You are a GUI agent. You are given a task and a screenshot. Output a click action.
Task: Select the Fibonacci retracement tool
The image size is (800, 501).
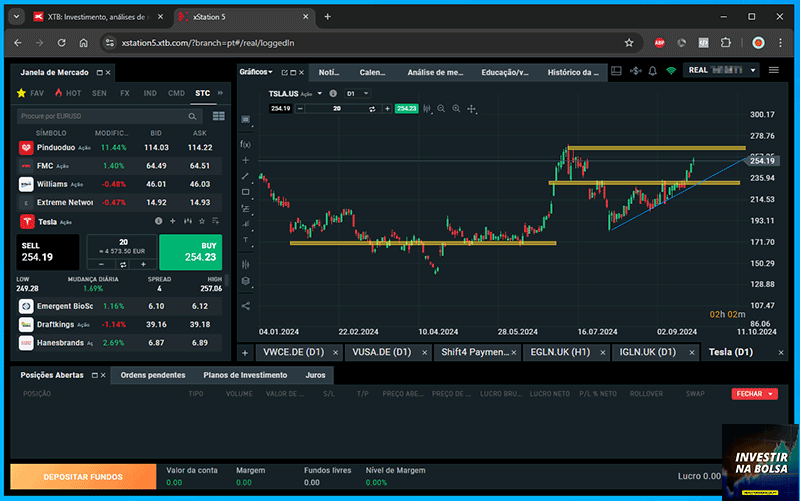(245, 208)
